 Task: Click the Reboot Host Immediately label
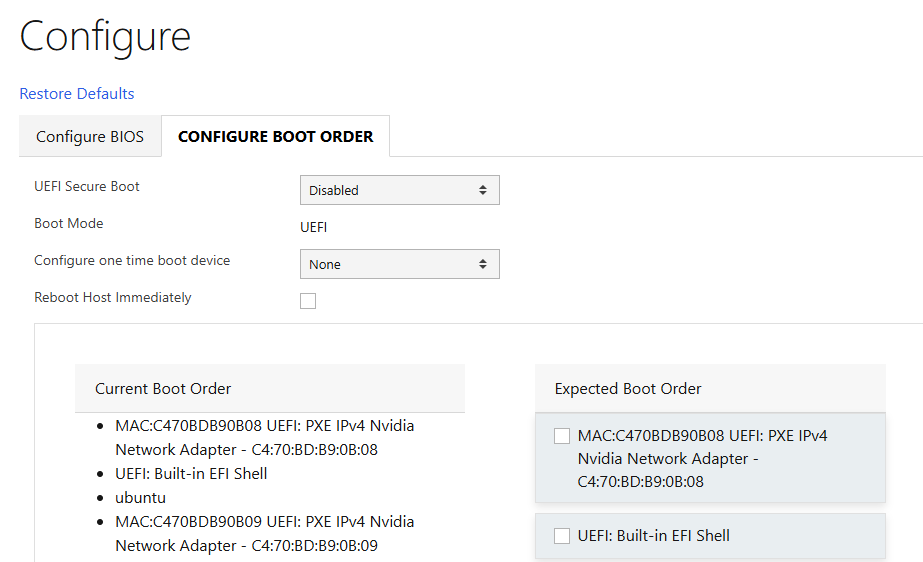pos(113,298)
